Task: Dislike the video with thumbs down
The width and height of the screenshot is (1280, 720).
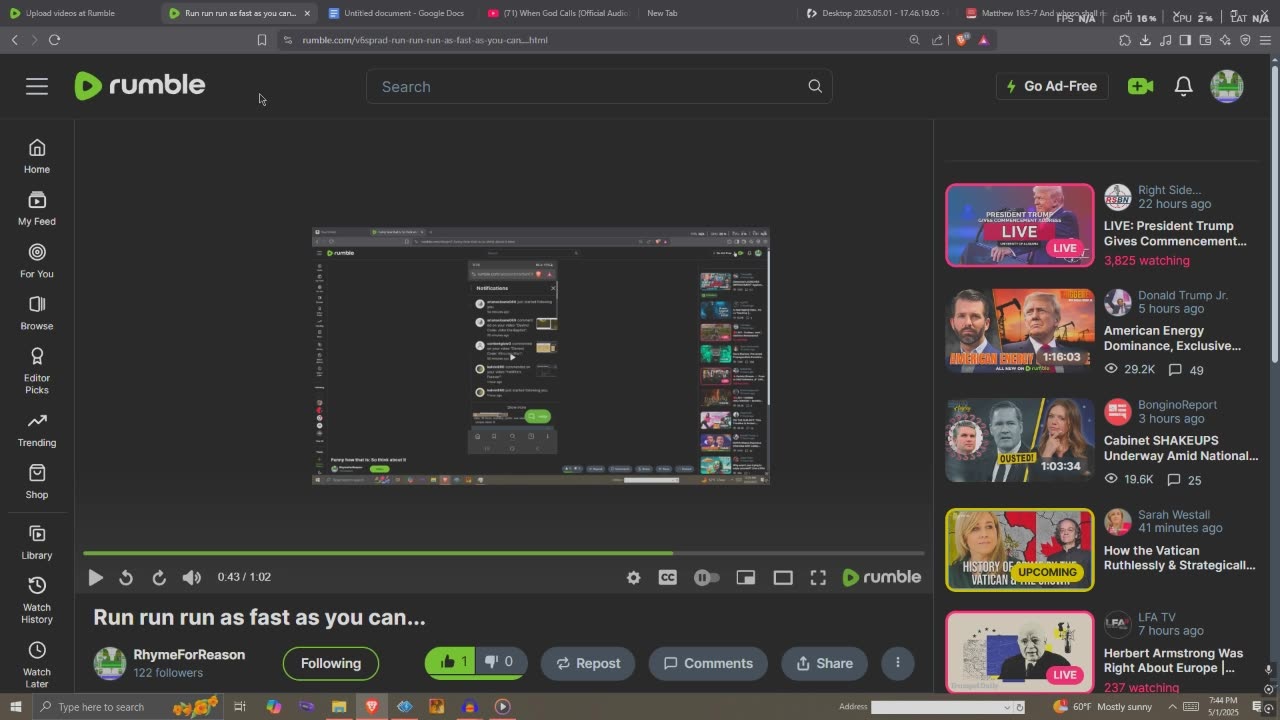Action: coord(501,662)
